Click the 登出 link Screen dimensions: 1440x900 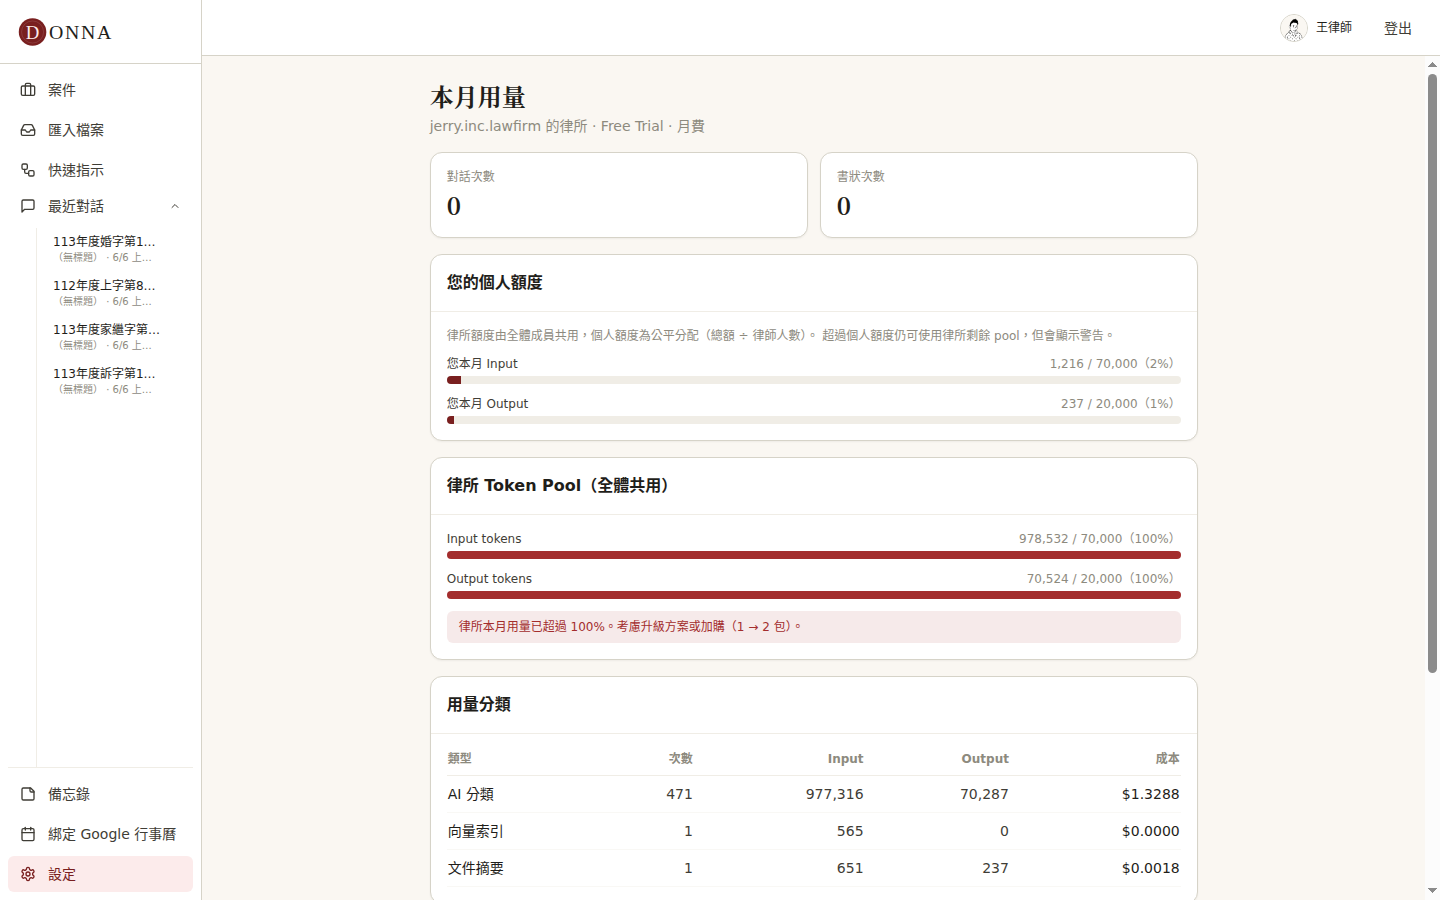1398,28
